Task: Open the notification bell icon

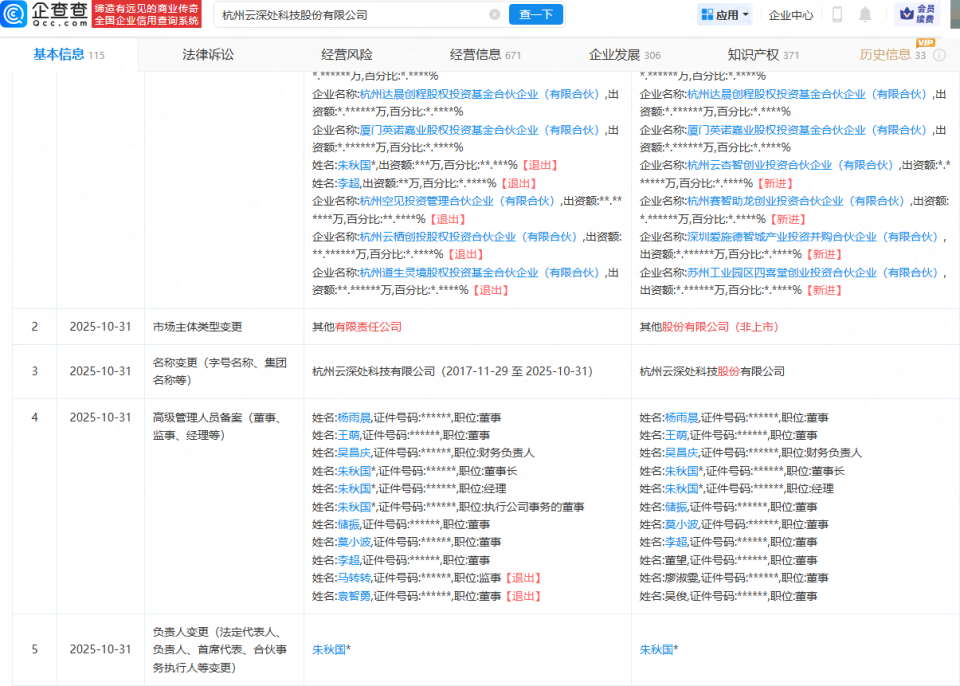Action: pyautogui.click(x=864, y=14)
